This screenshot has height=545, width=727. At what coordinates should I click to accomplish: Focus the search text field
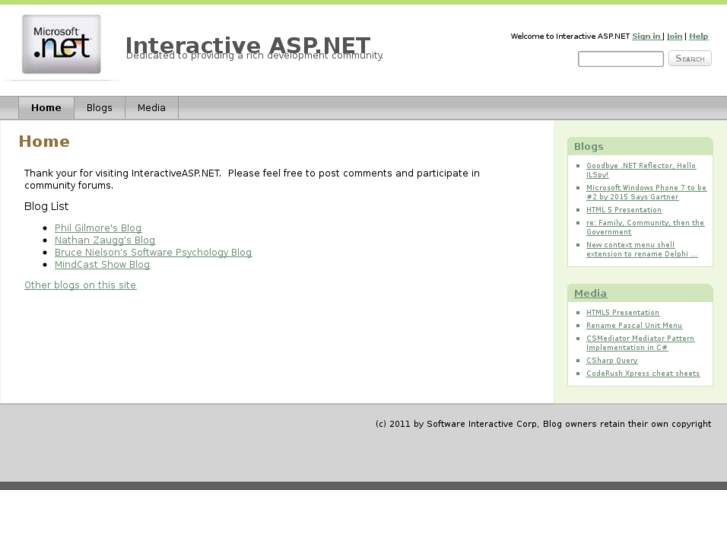(x=620, y=59)
